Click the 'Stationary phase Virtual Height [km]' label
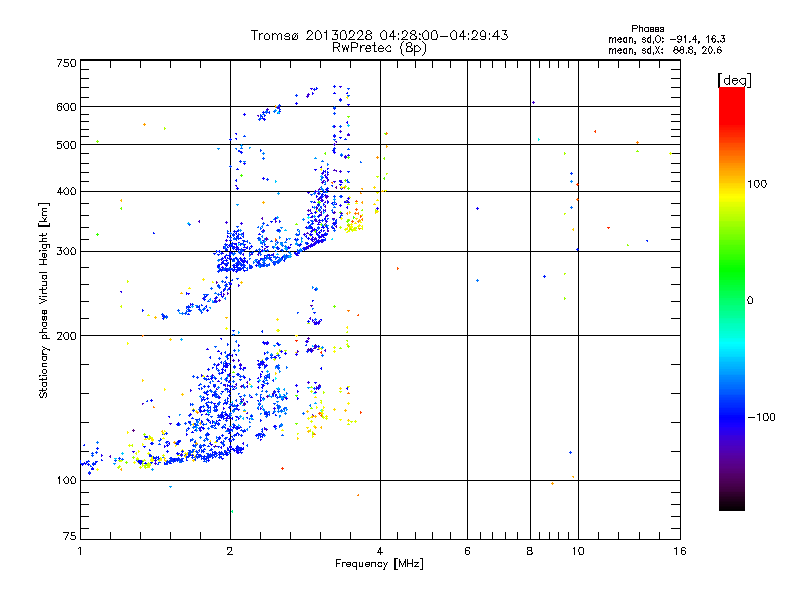Viewport: 800px width, 600px height. 43,300
